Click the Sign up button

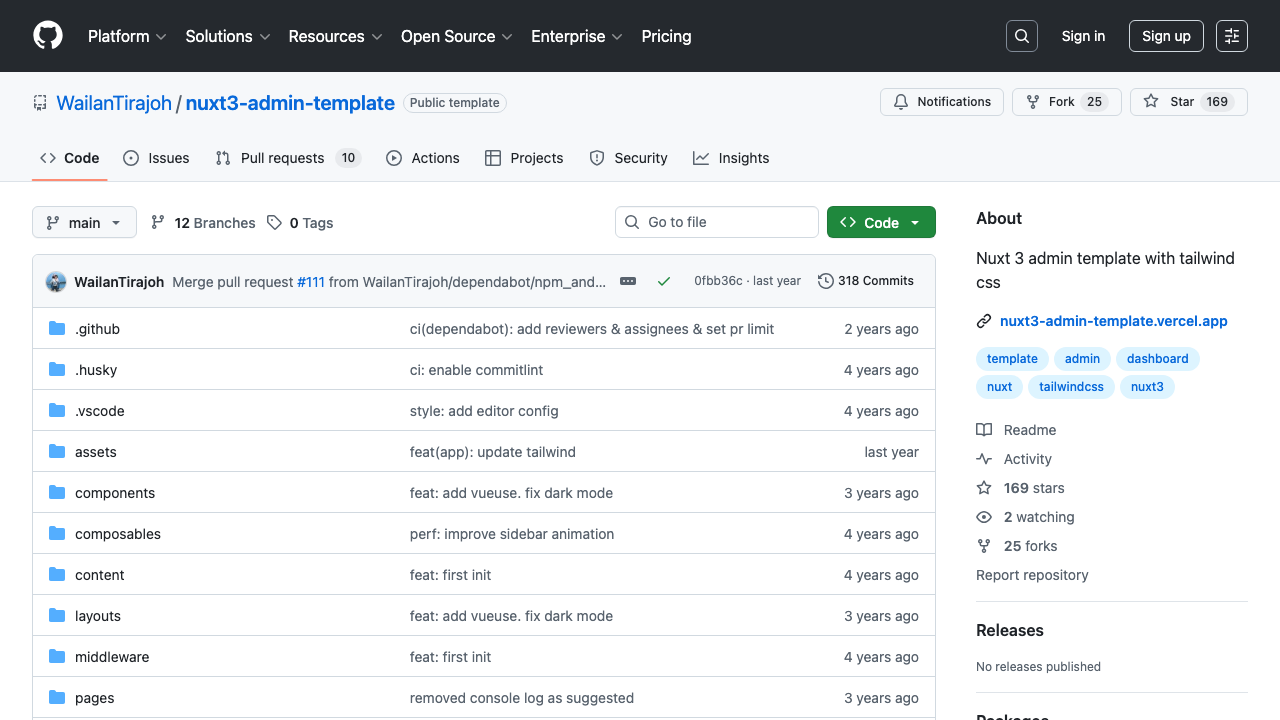(x=1166, y=36)
